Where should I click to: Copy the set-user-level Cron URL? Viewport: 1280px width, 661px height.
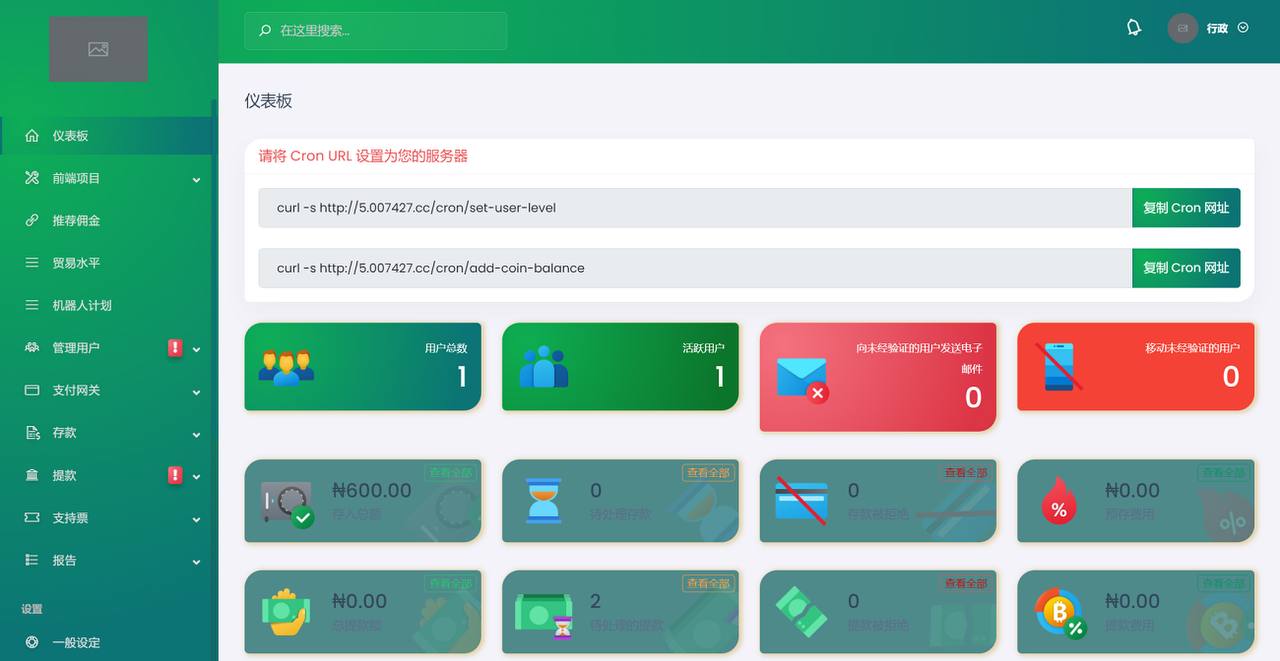click(x=1185, y=208)
